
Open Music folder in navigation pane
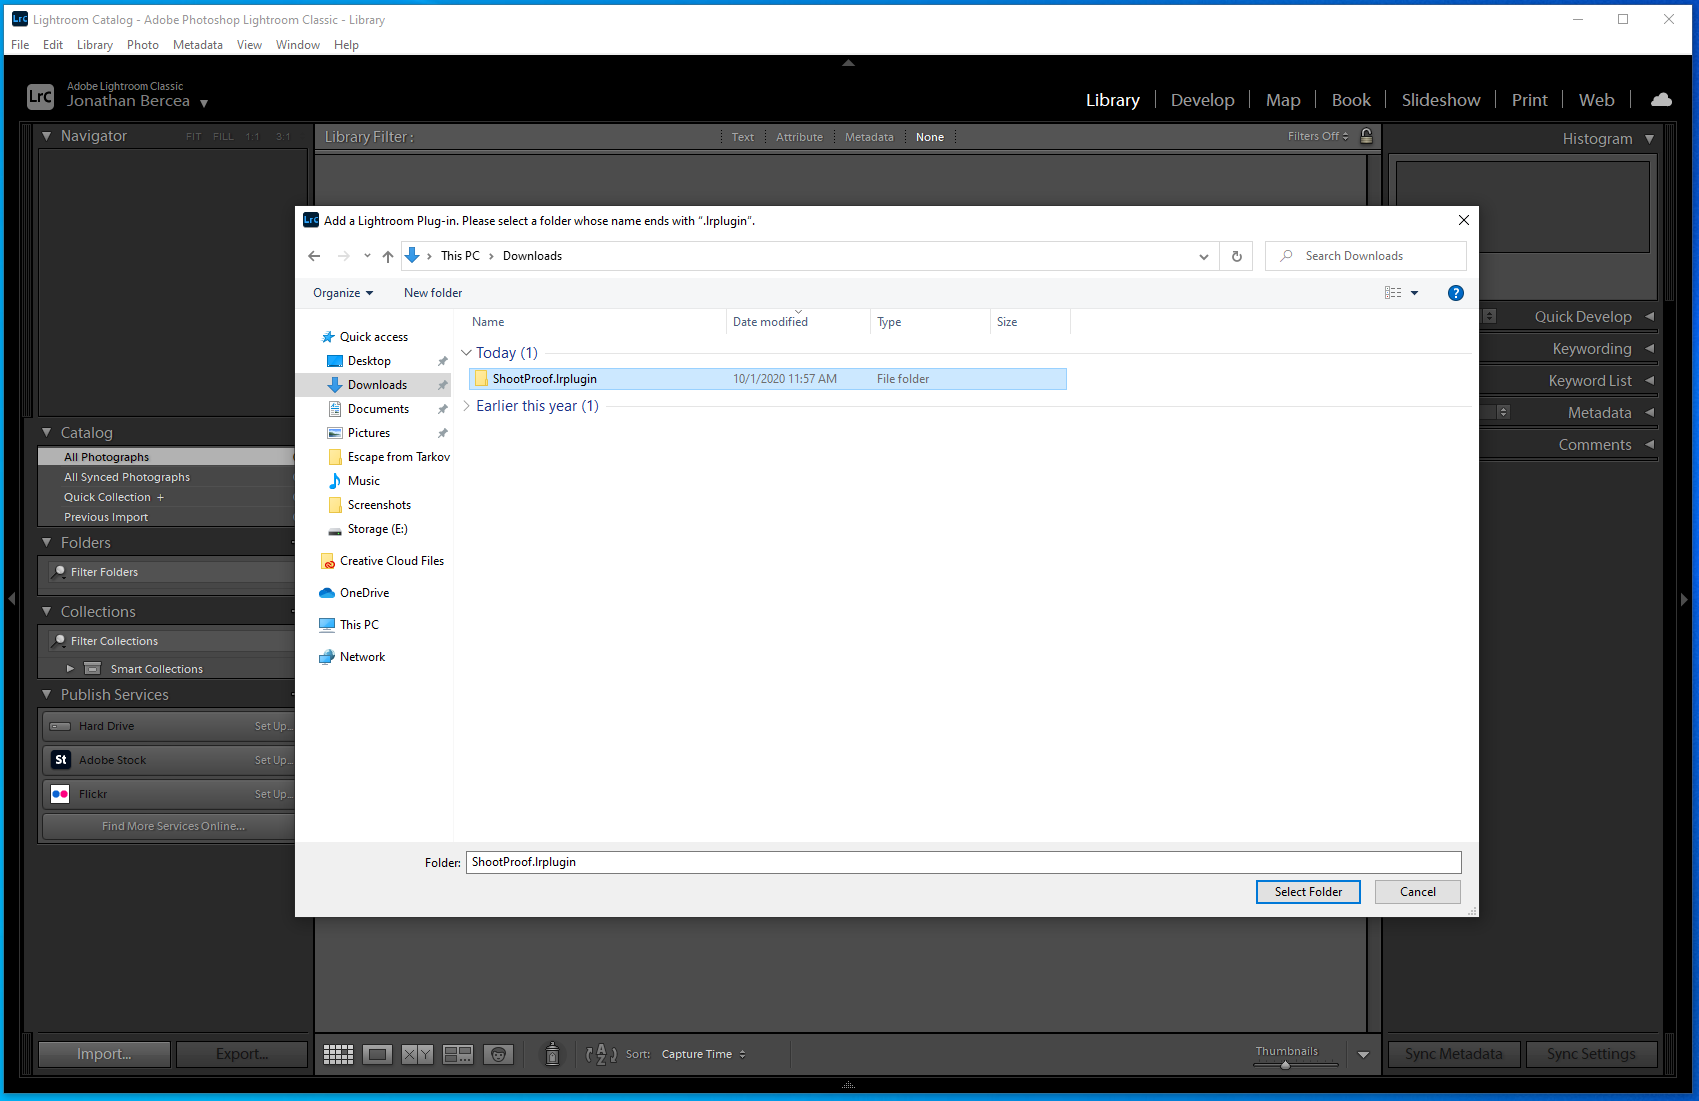pos(363,481)
